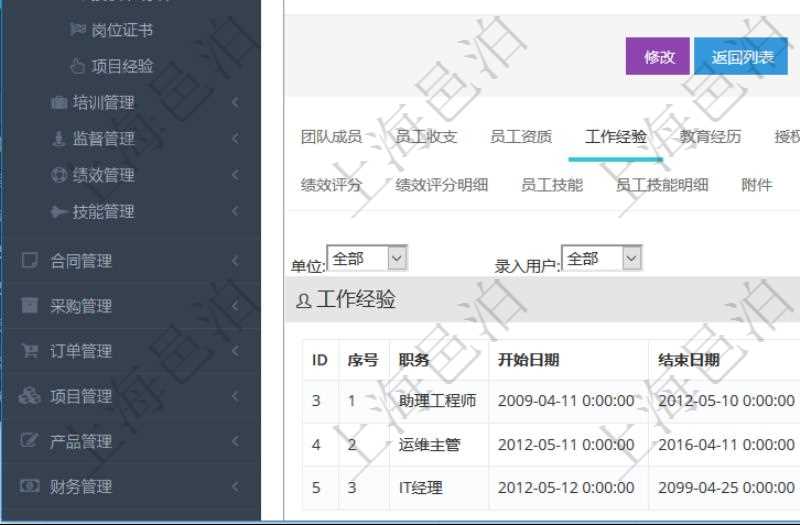Click the flag icon beside 岗位证书
Image resolution: width=800 pixels, height=525 pixels.
pyautogui.click(x=77, y=30)
